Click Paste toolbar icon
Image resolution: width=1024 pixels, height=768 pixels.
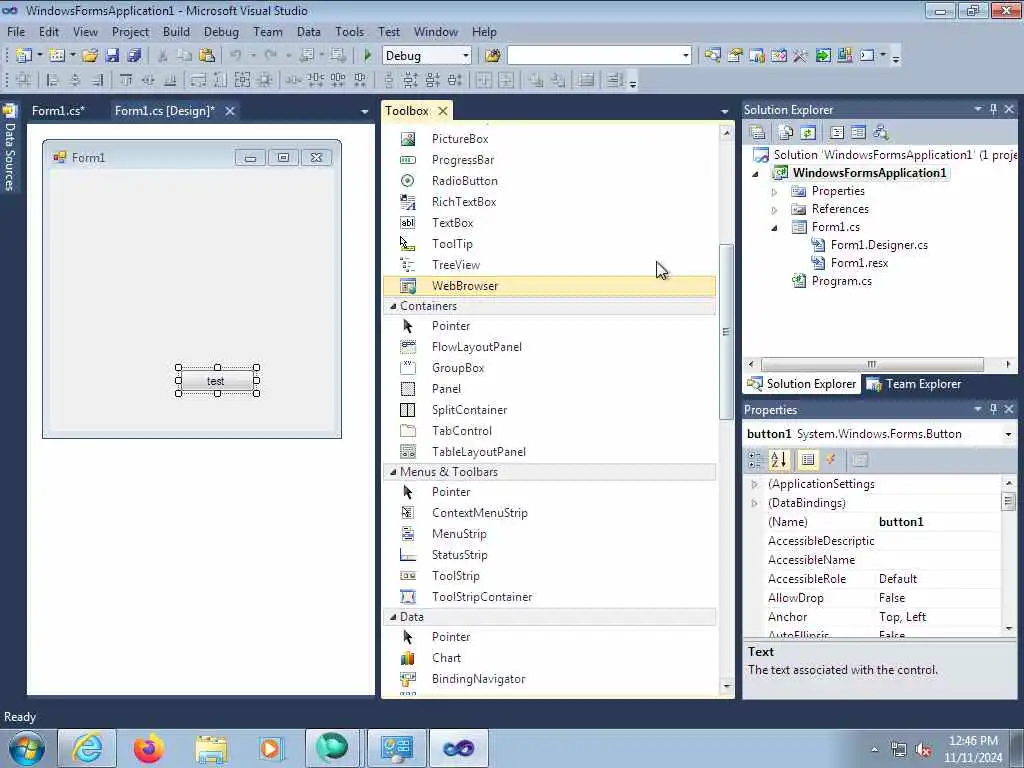point(207,56)
